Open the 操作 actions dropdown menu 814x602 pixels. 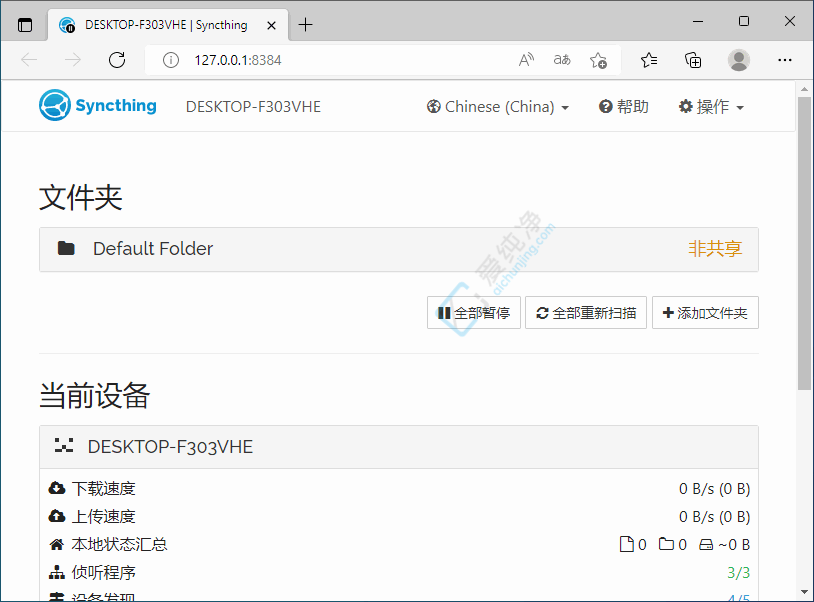coord(711,107)
